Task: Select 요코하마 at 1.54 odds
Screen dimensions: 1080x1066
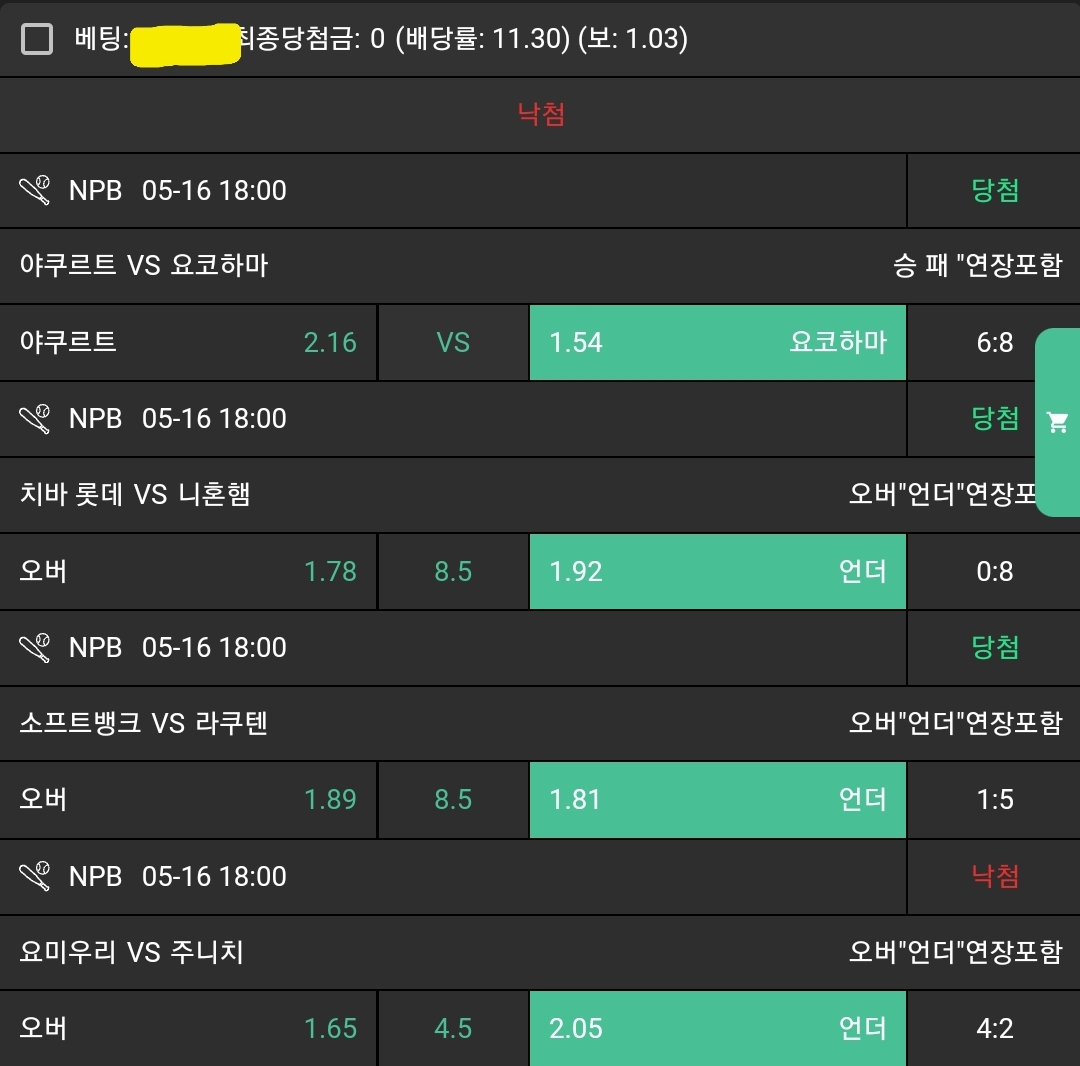Action: click(x=717, y=342)
